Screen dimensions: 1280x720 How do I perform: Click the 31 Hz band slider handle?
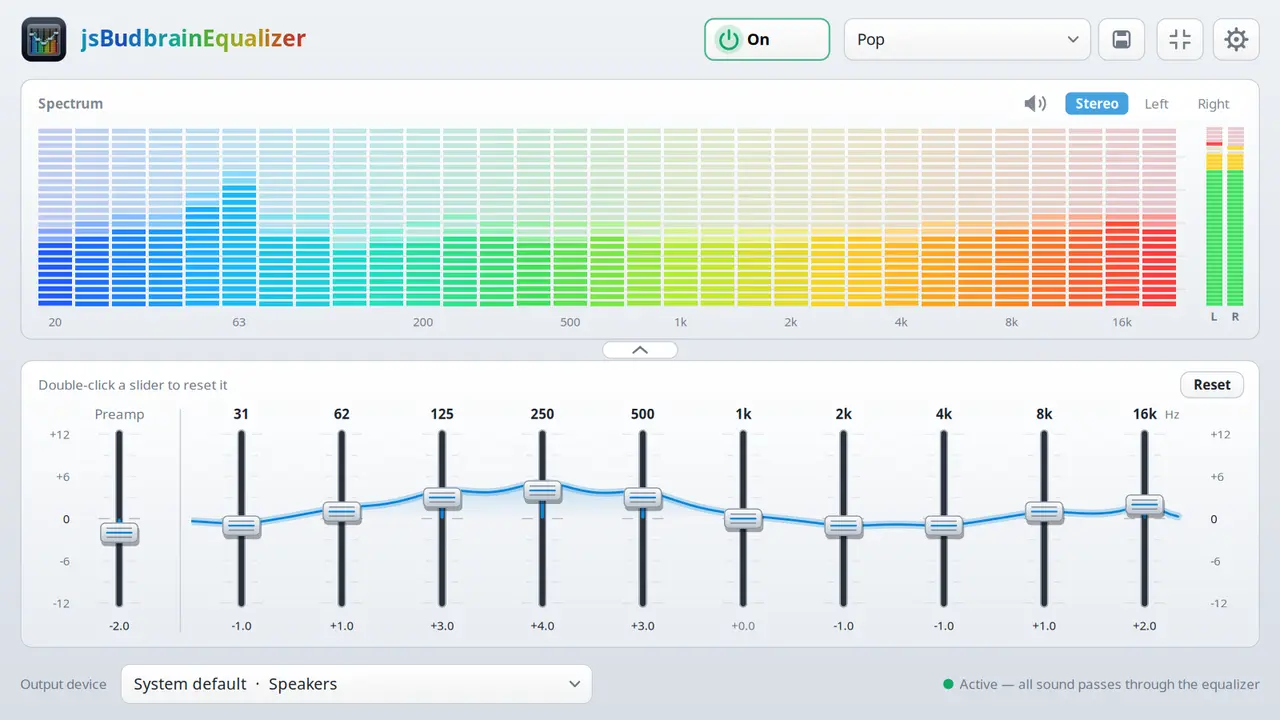pos(241,526)
